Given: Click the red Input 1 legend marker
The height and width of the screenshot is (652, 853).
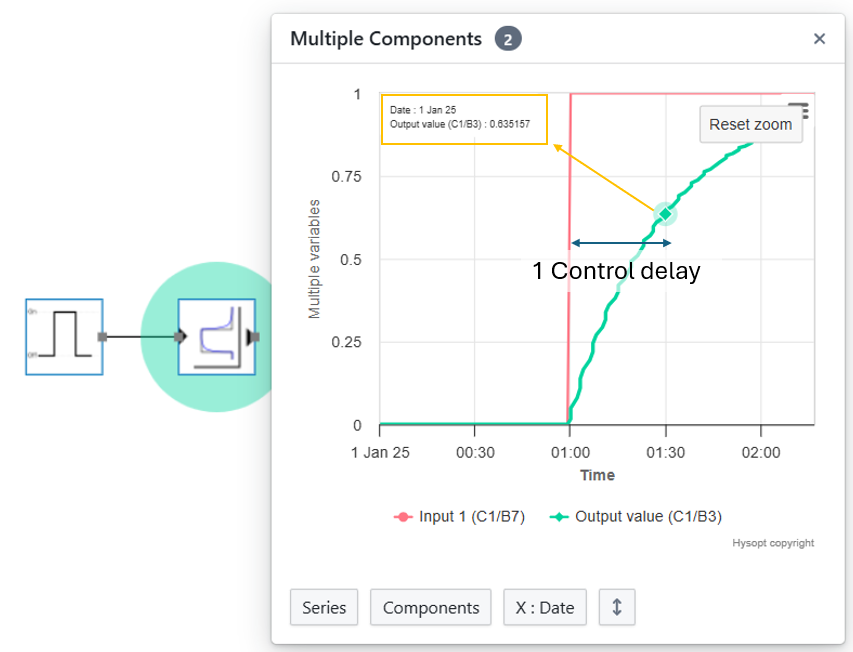Looking at the screenshot, I should [x=402, y=516].
